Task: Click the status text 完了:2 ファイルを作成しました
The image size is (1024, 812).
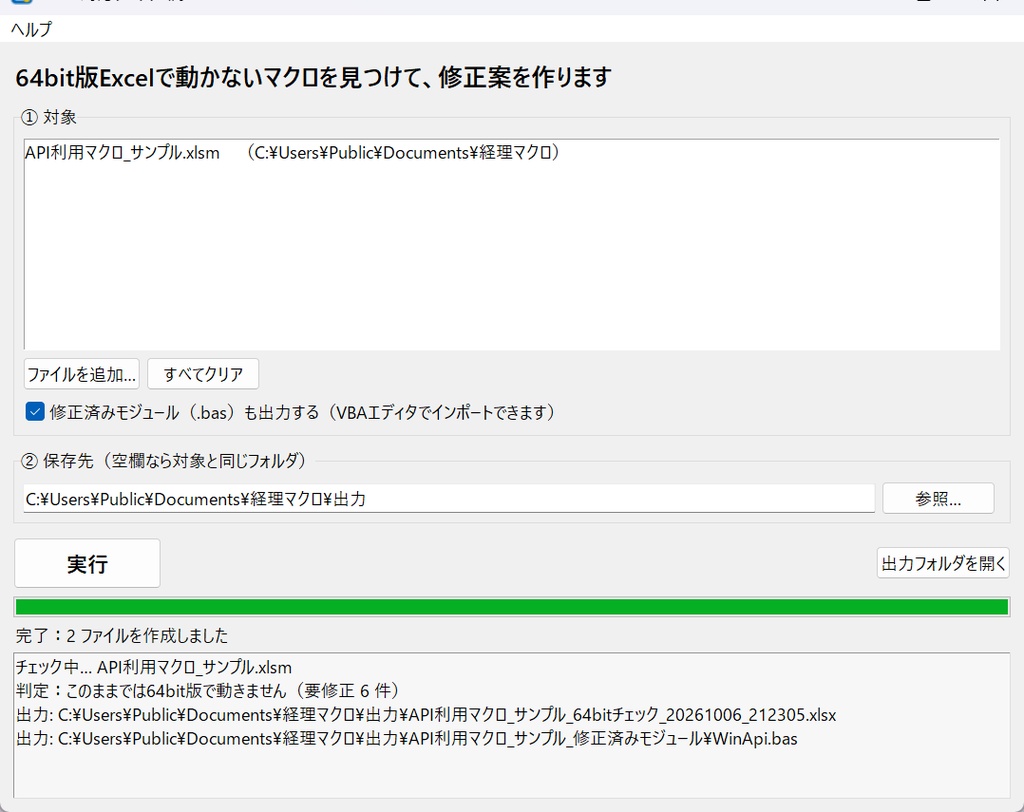Action: point(121,635)
